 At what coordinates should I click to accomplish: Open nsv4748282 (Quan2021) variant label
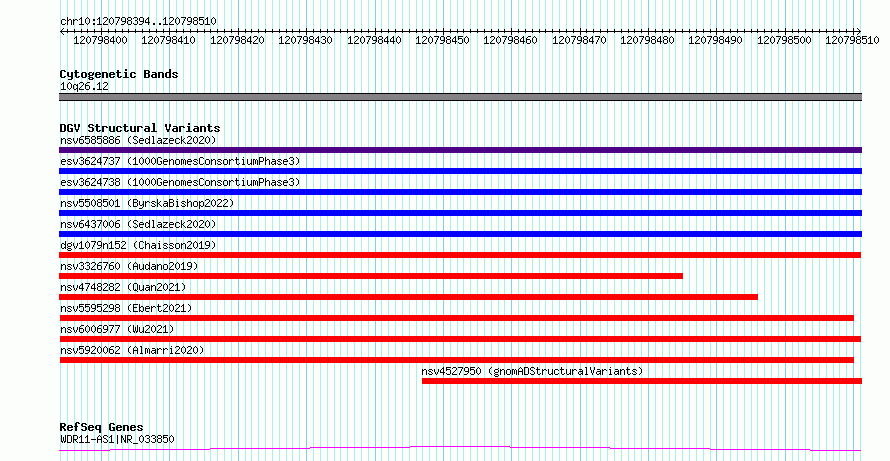pyautogui.click(x=123, y=287)
